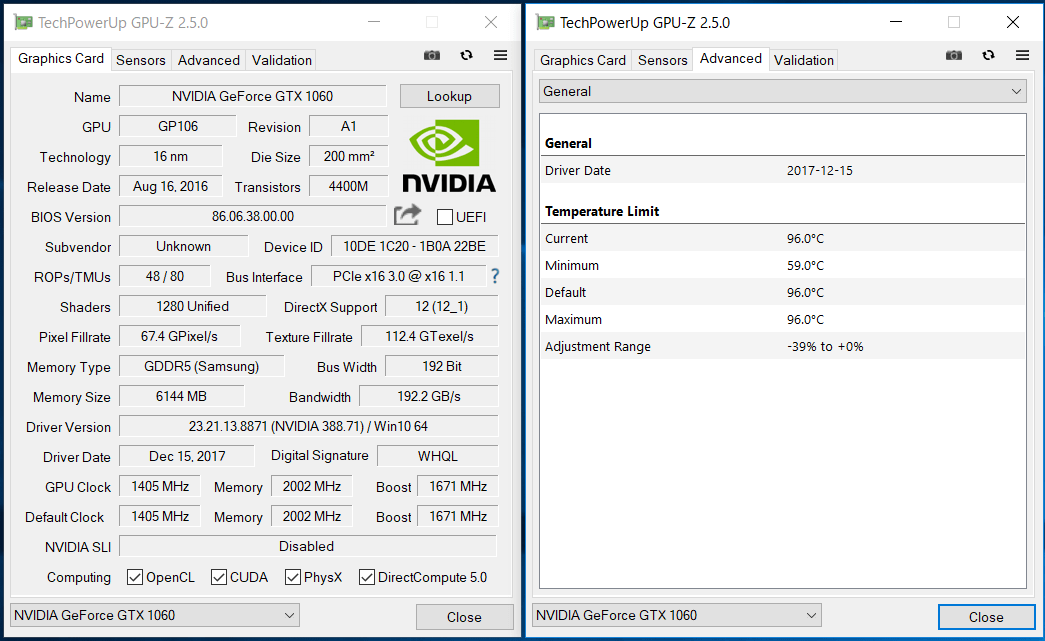Screen dimensions: 1045x641
Task: Switch to Sensors tab in left window
Action: point(141,60)
